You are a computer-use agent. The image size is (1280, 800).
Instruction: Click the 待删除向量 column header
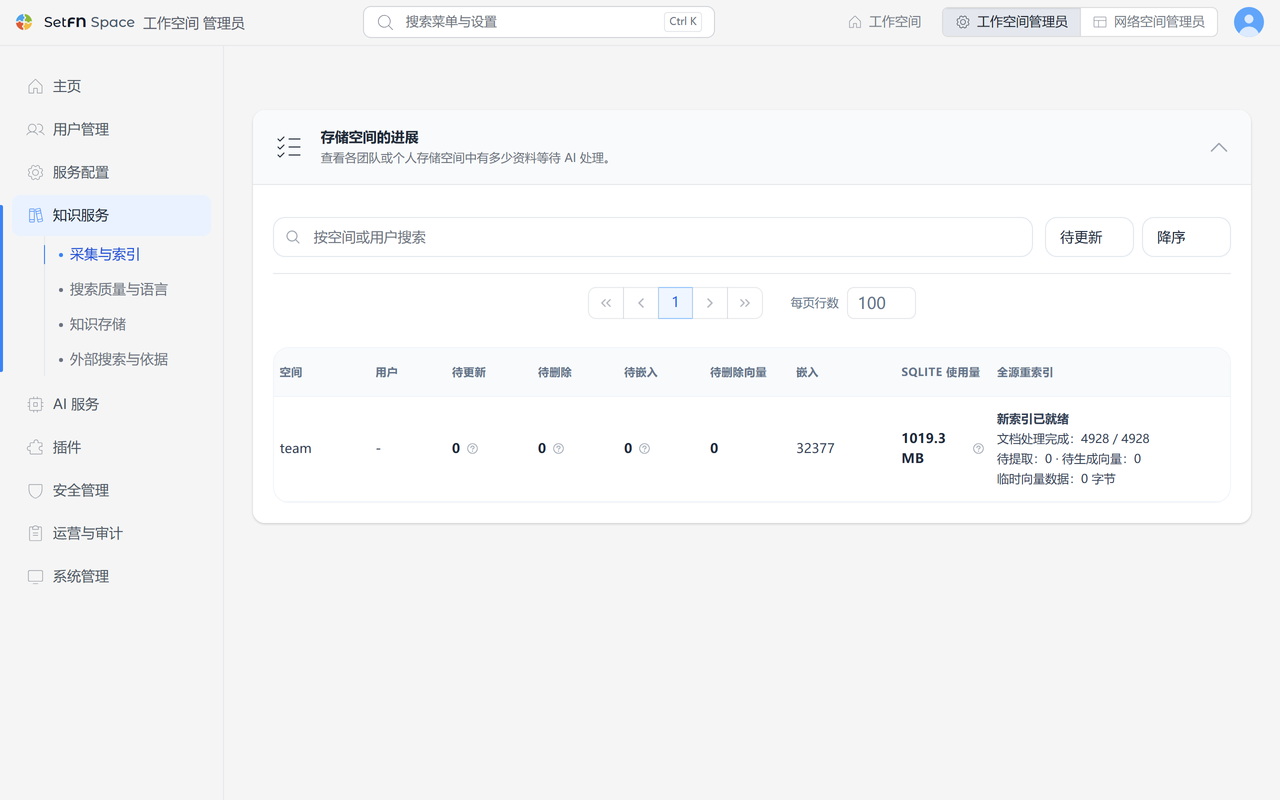pyautogui.click(x=738, y=372)
